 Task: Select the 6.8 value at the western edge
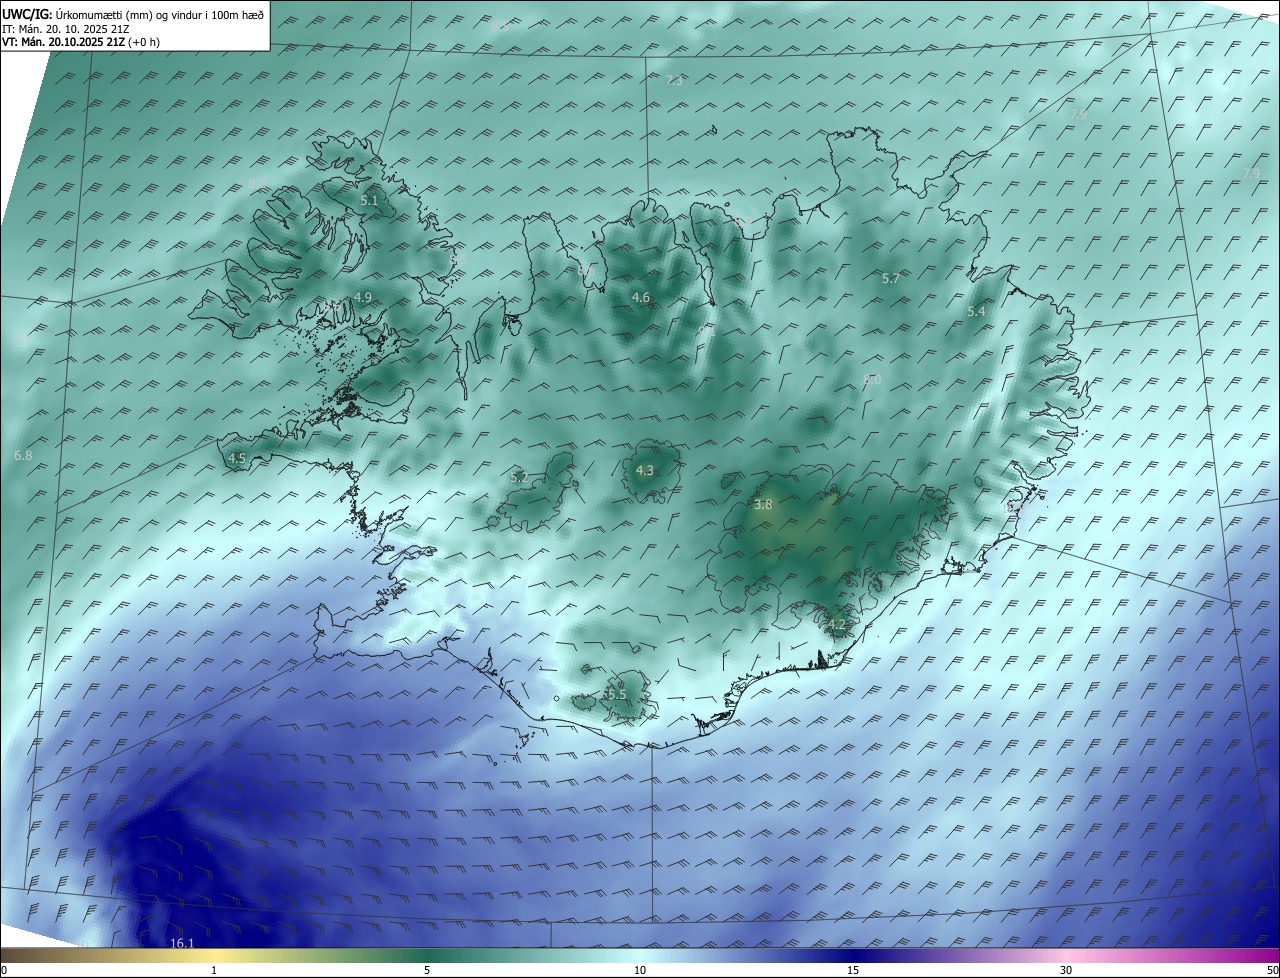tap(23, 456)
